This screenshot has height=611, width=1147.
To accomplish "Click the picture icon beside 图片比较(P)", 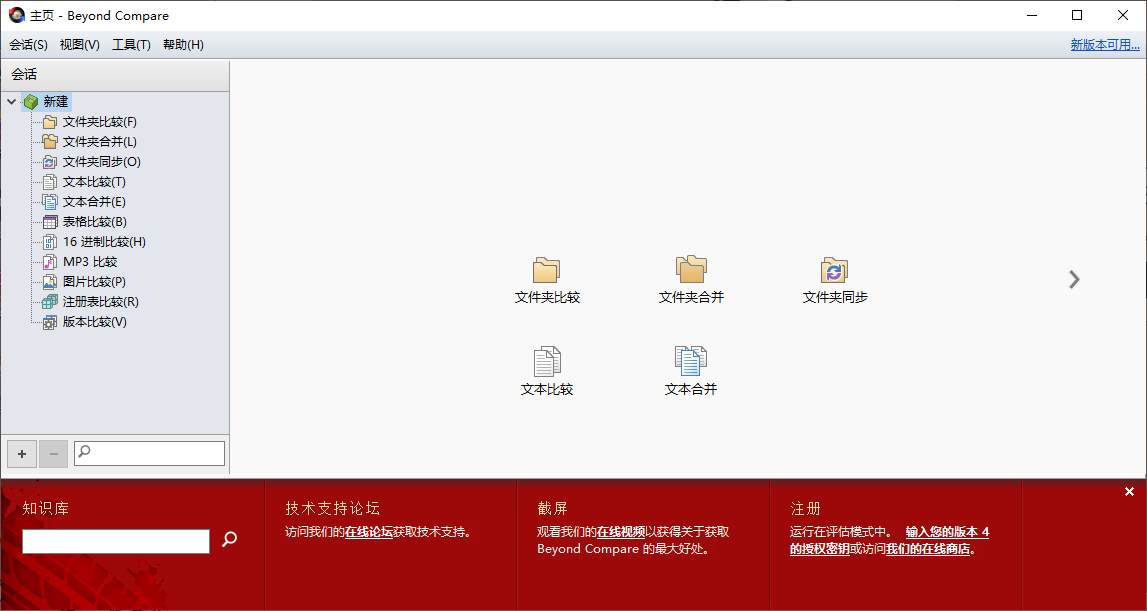I will click(x=50, y=282).
